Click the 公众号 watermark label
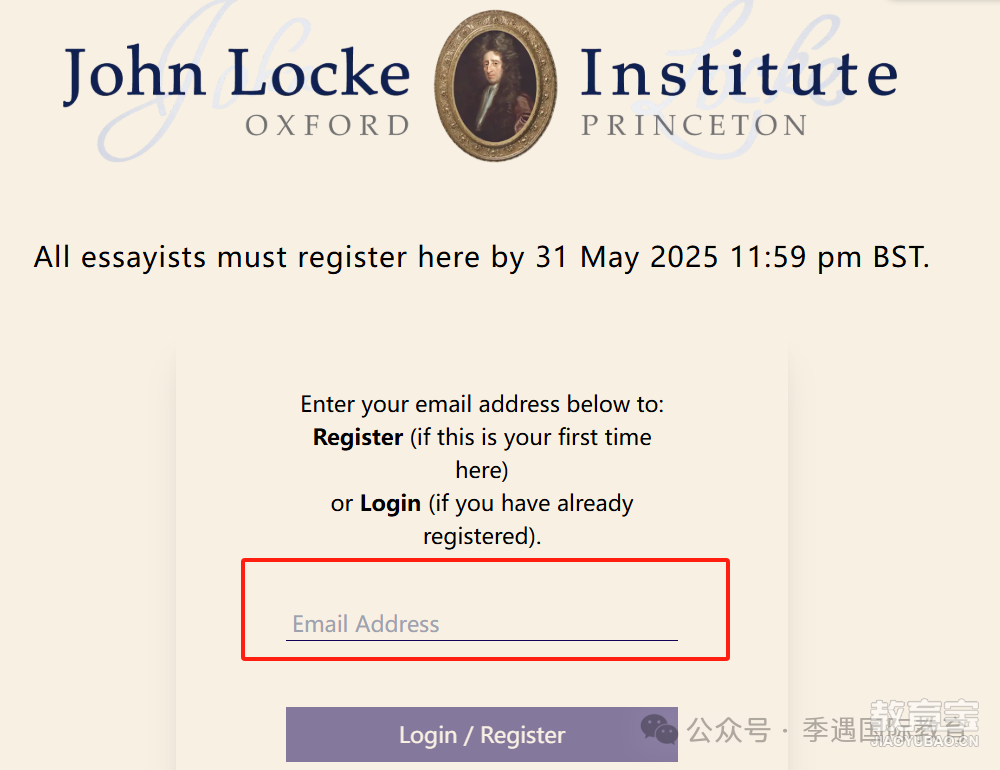Image resolution: width=1000 pixels, height=770 pixels. coord(729,730)
